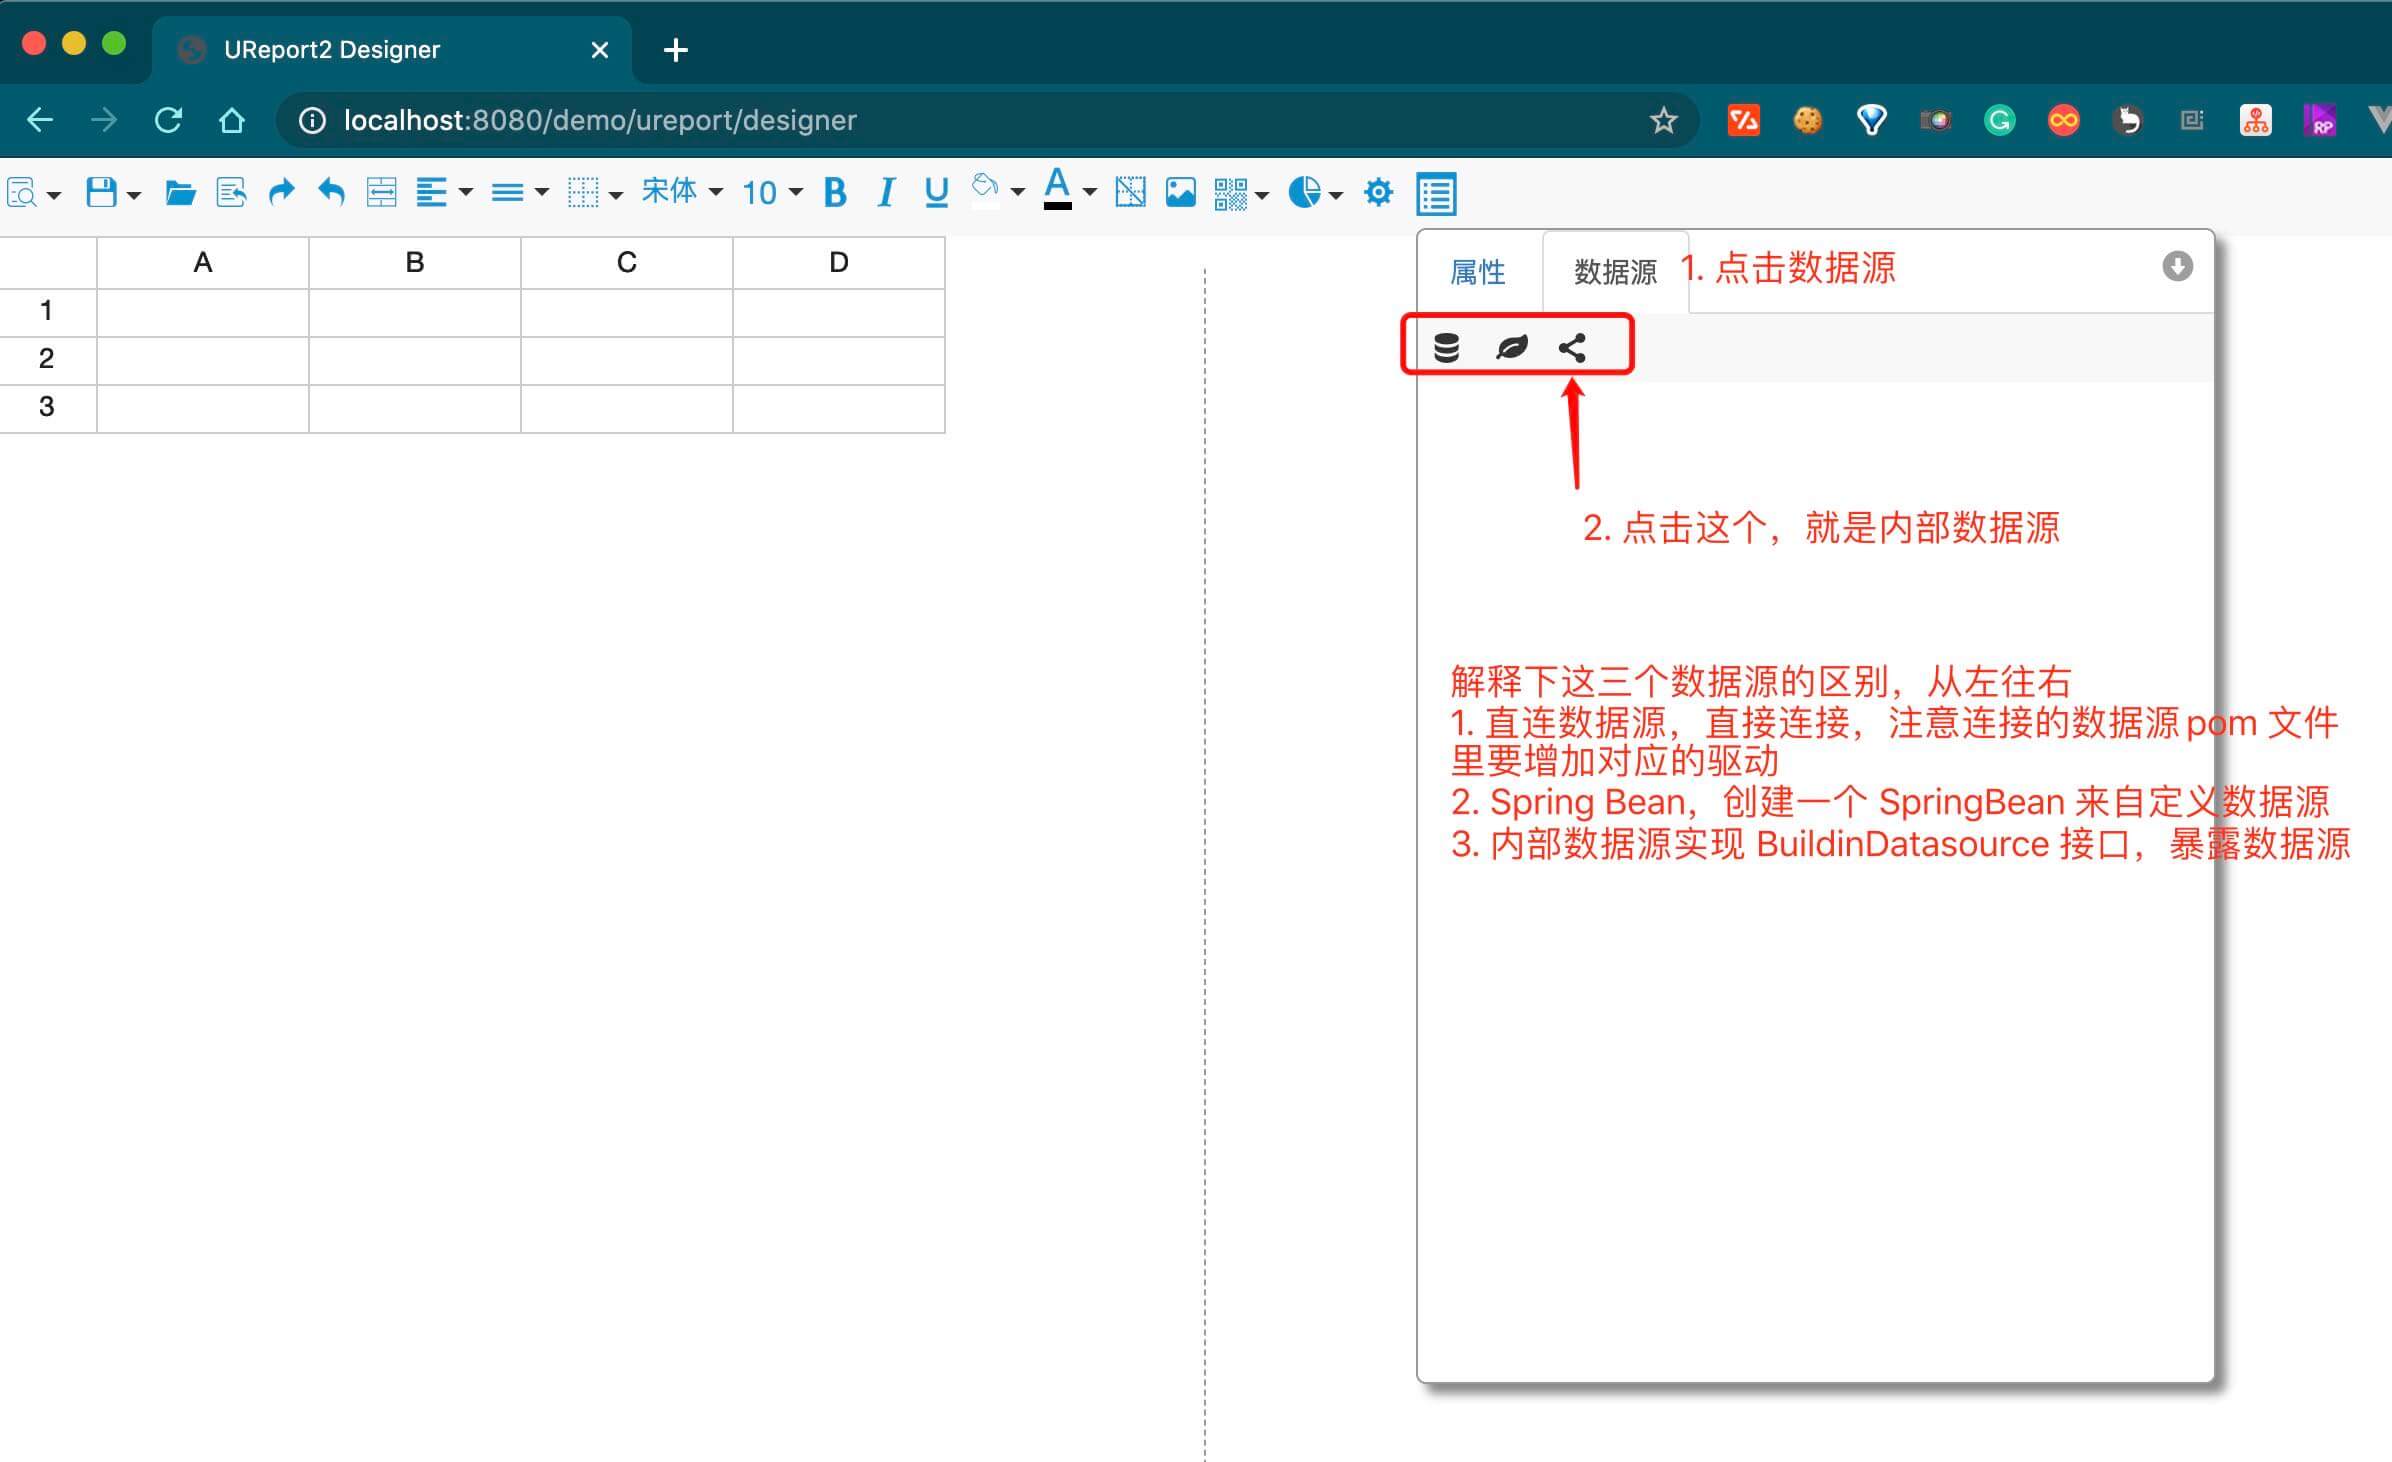Add a Spring Bean data source
This screenshot has width=2392, height=1462.
tap(1511, 347)
